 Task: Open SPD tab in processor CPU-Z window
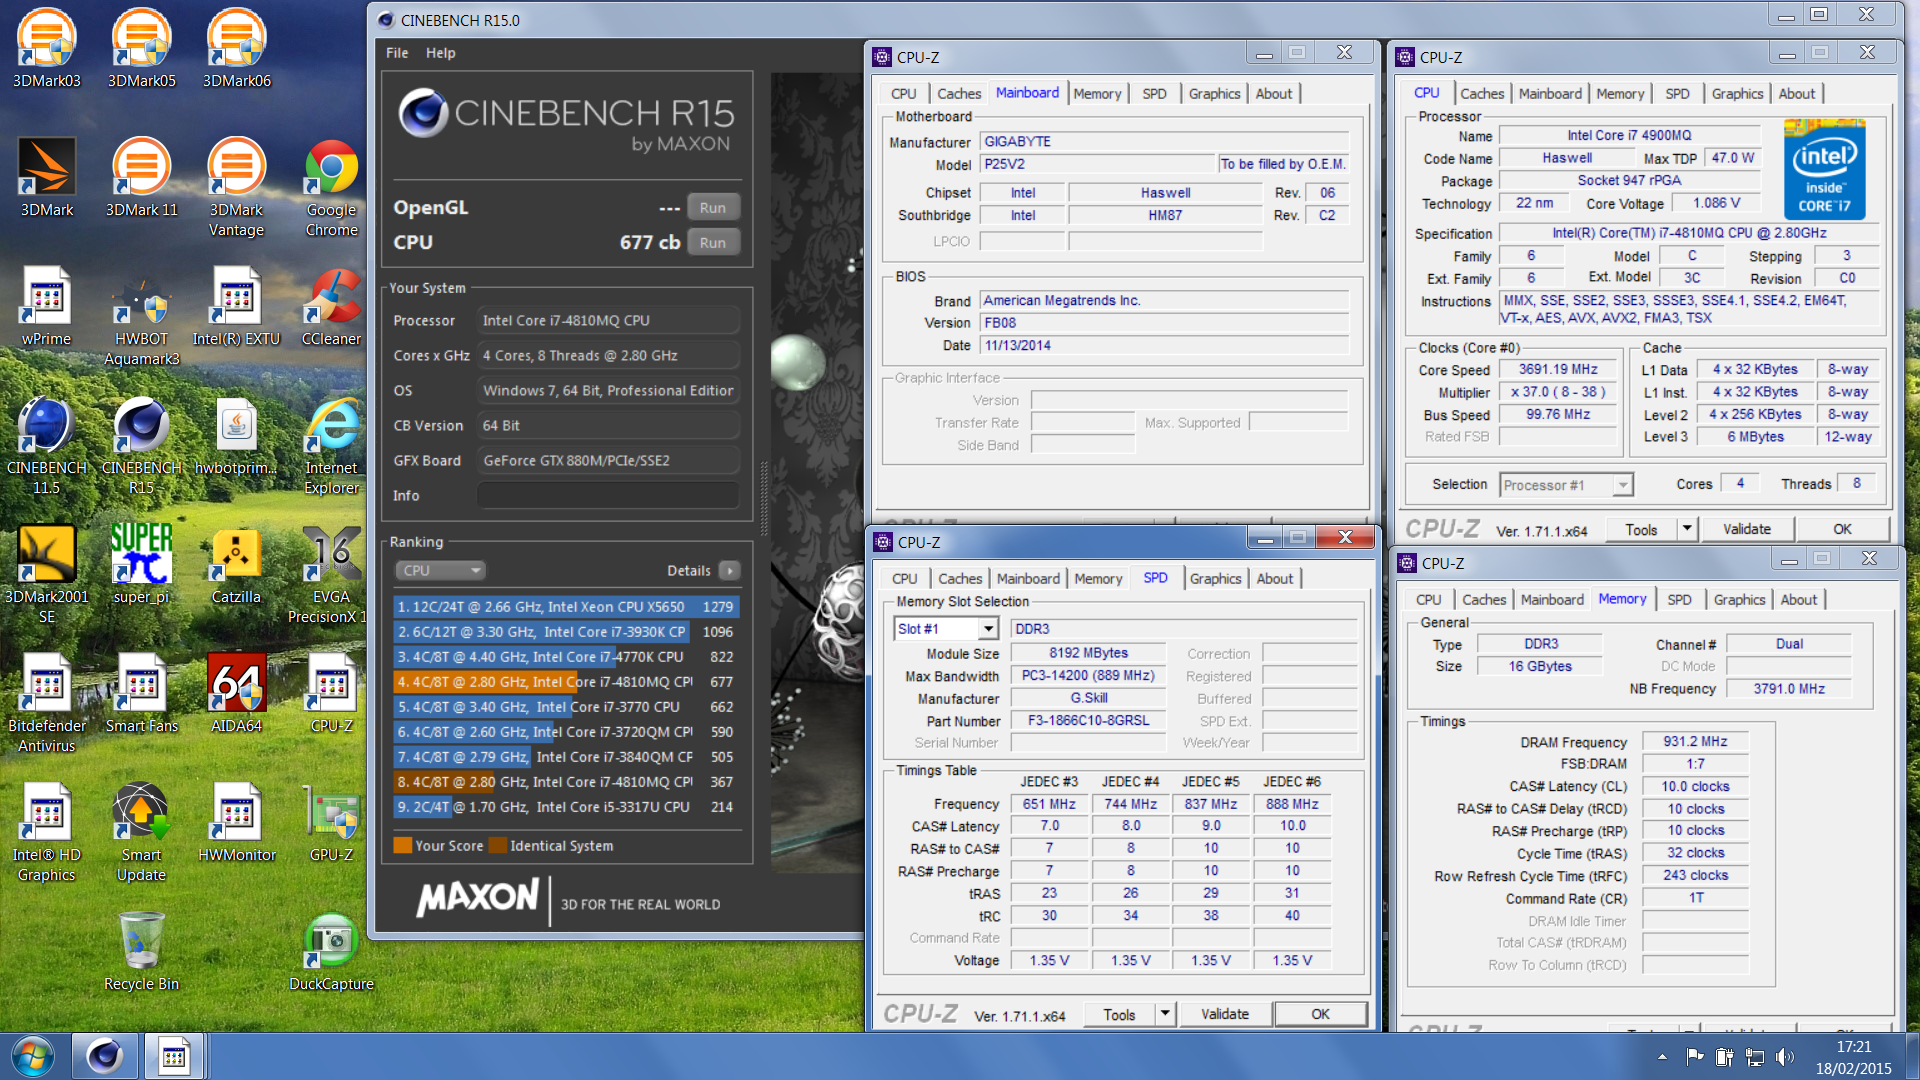1677,93
